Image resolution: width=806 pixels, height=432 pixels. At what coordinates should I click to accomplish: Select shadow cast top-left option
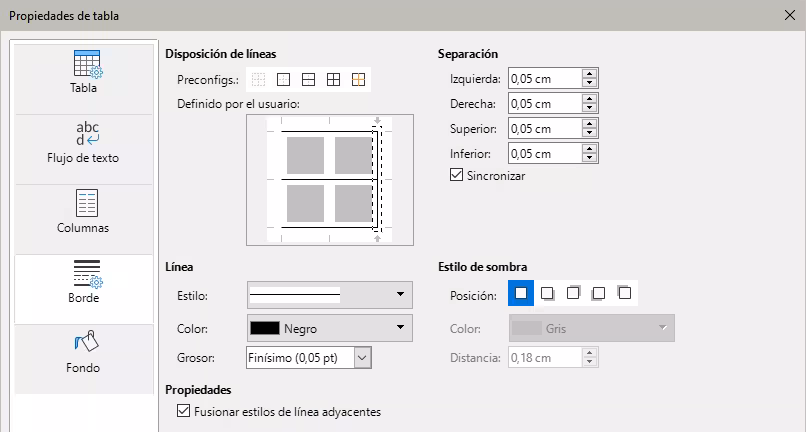click(x=625, y=293)
